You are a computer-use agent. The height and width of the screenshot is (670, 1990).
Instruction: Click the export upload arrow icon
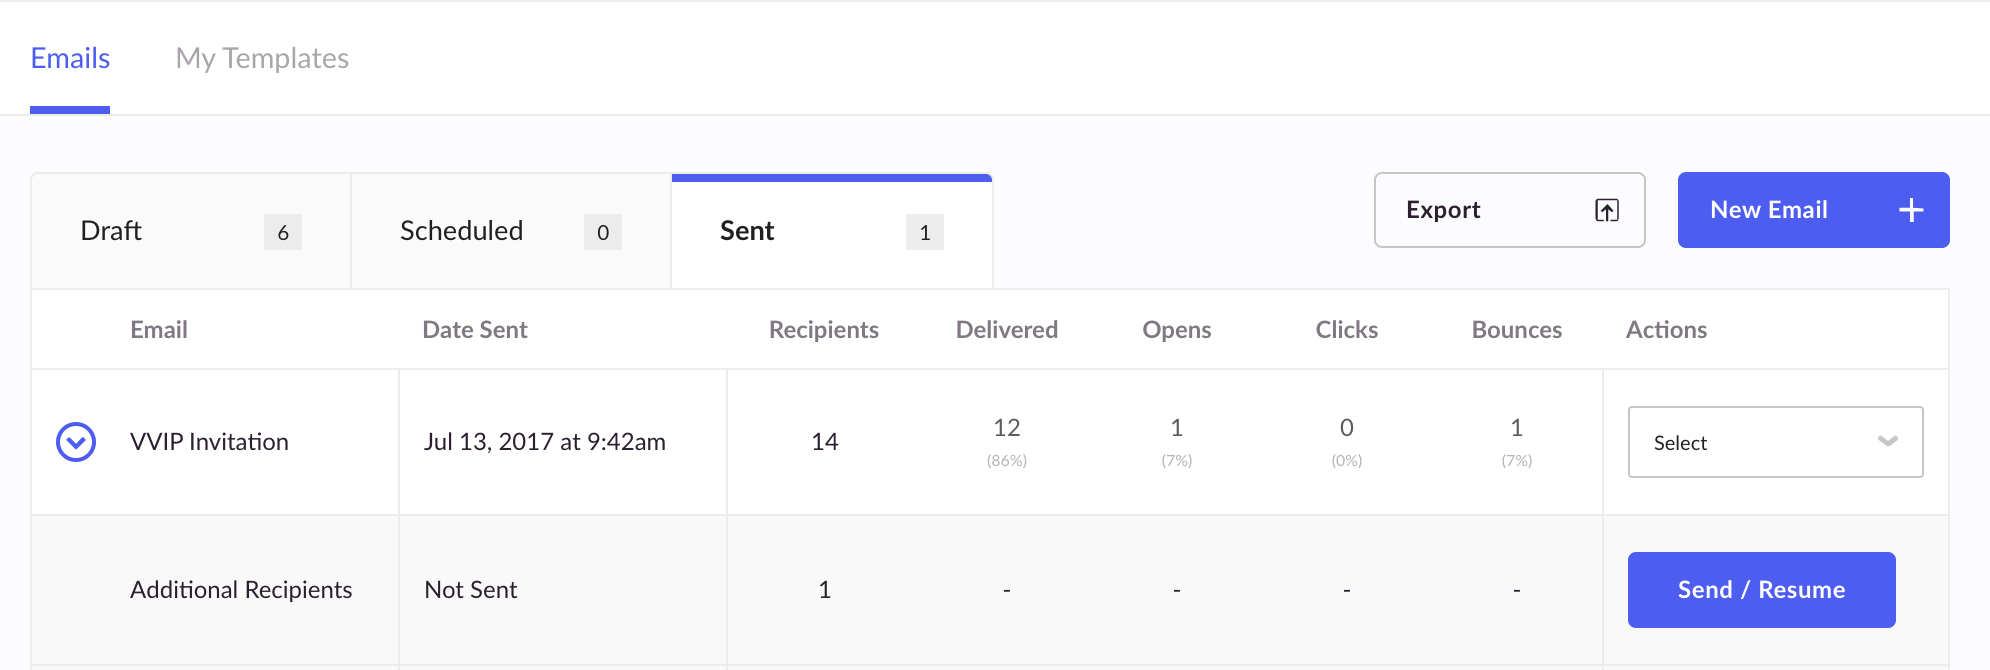click(x=1607, y=210)
